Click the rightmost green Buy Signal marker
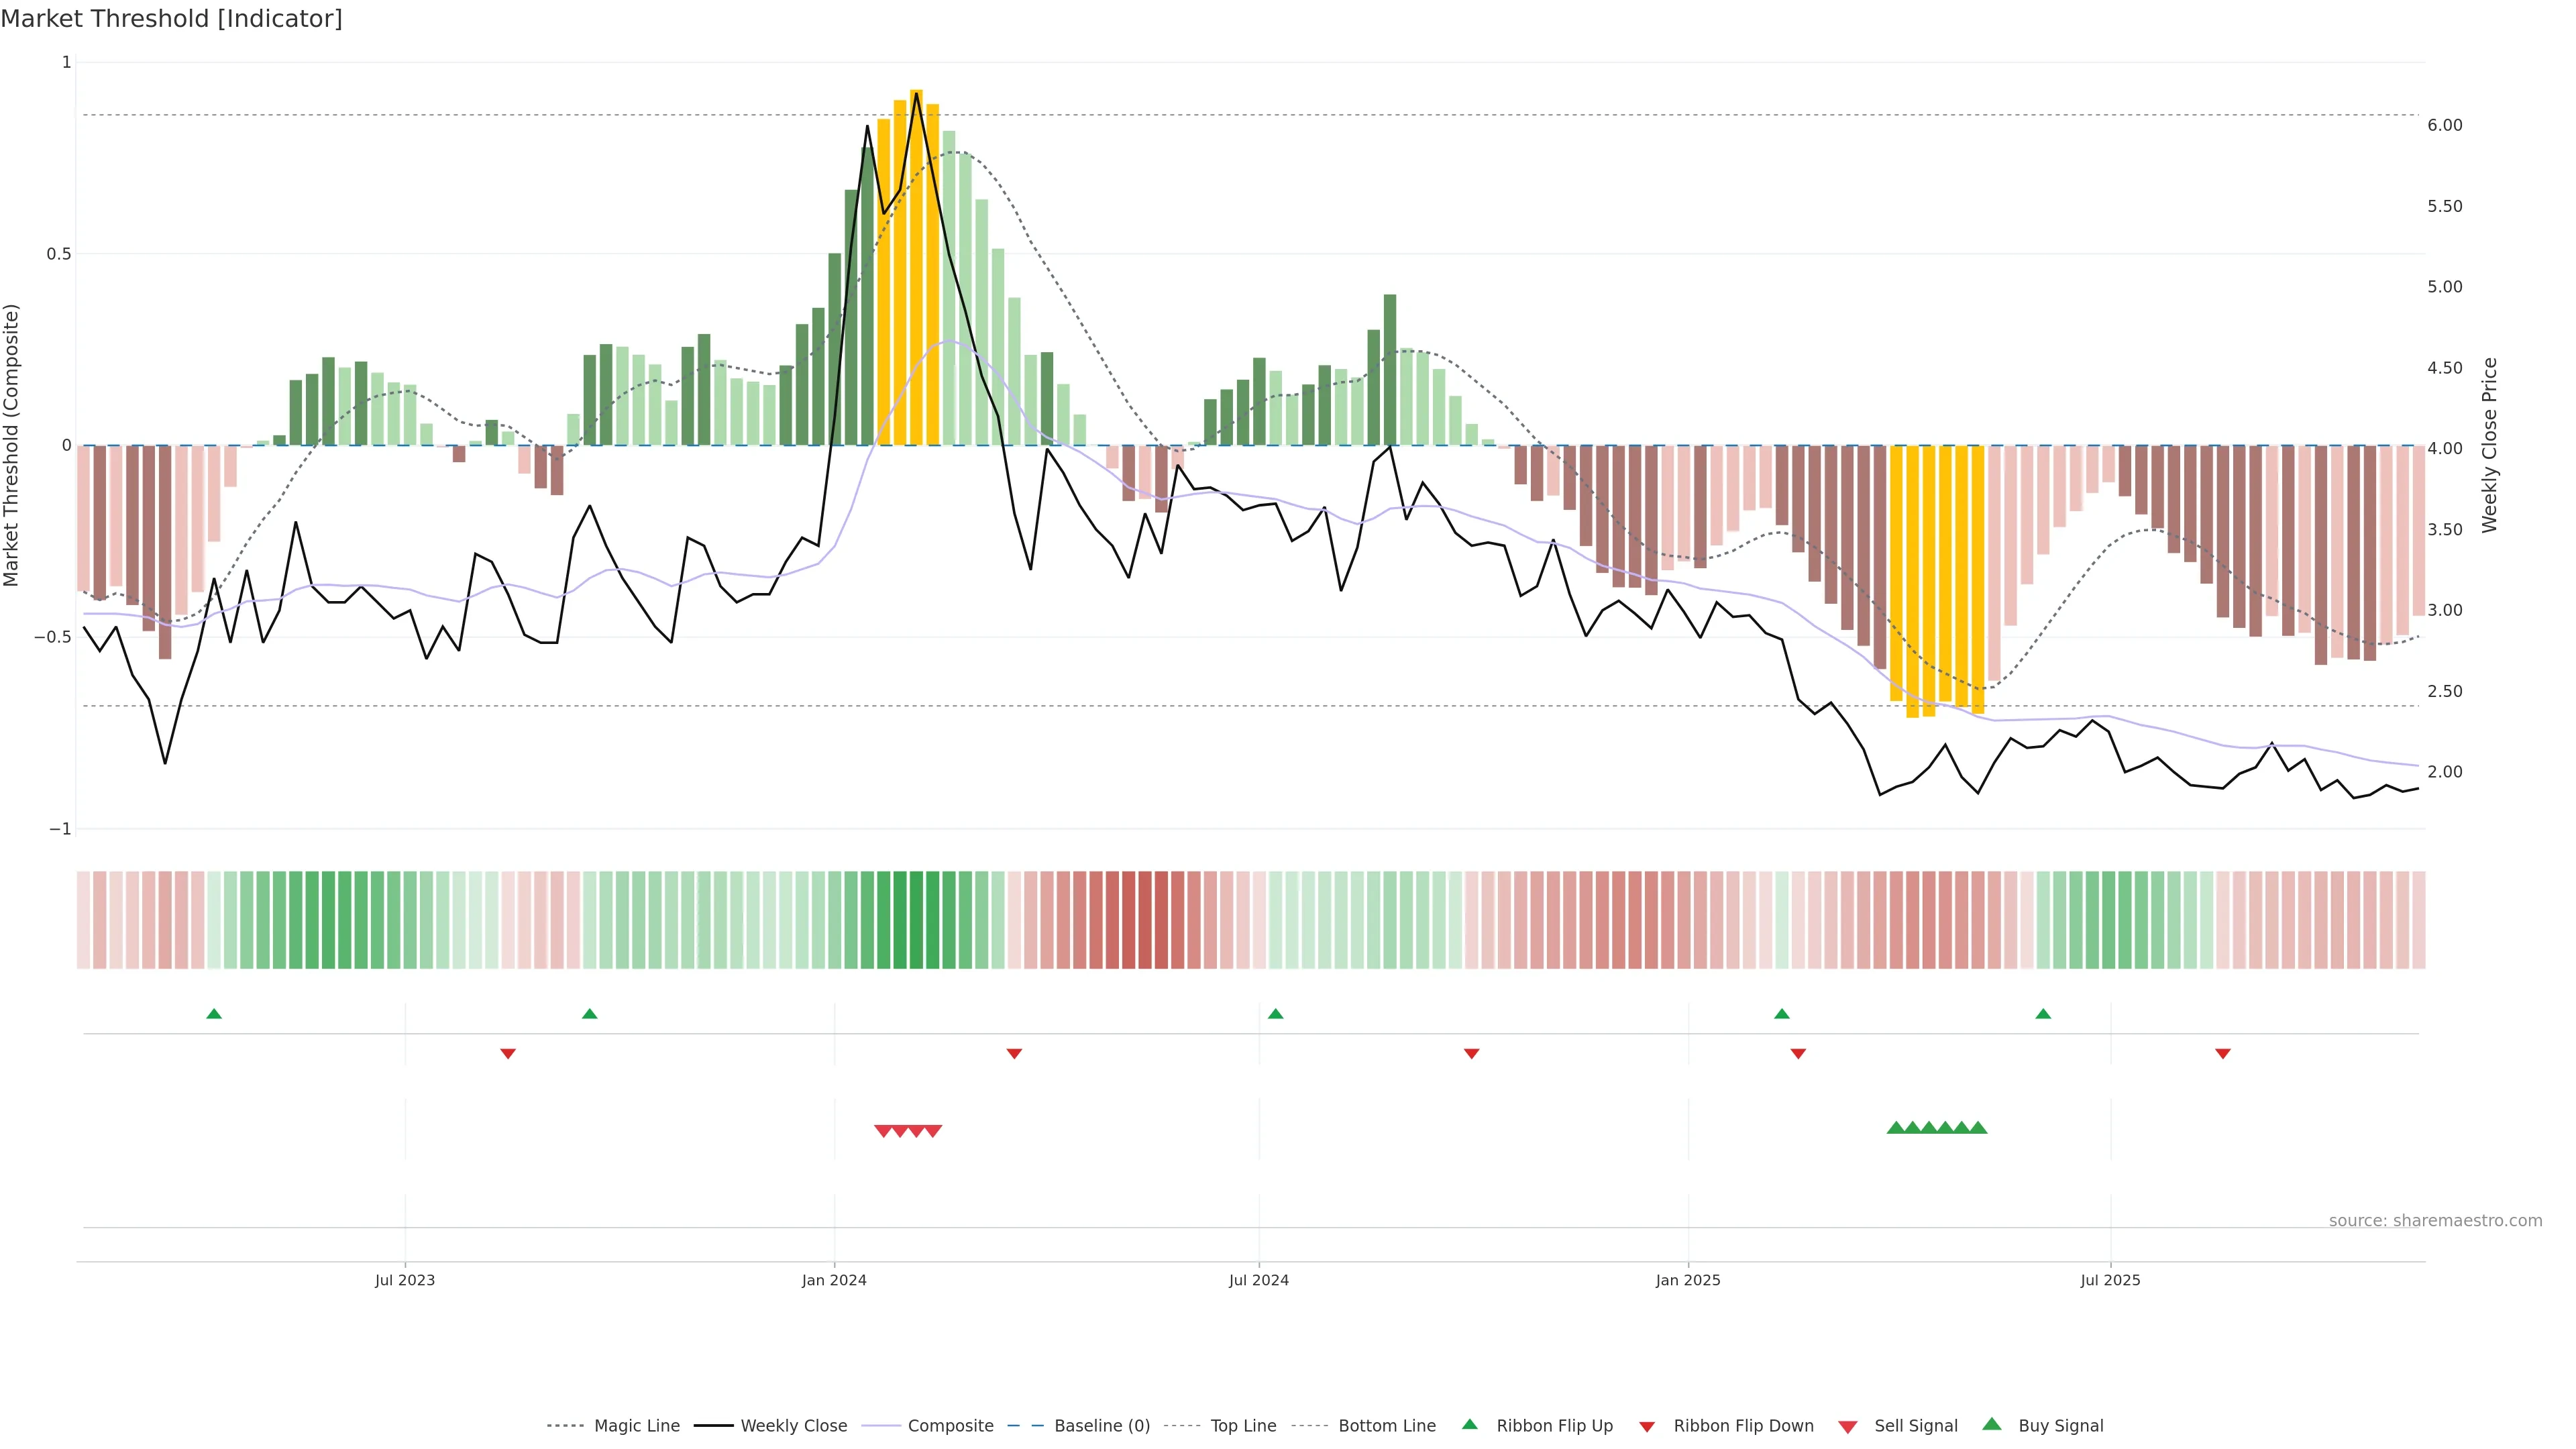This screenshot has height=1449, width=2576. [1977, 1128]
